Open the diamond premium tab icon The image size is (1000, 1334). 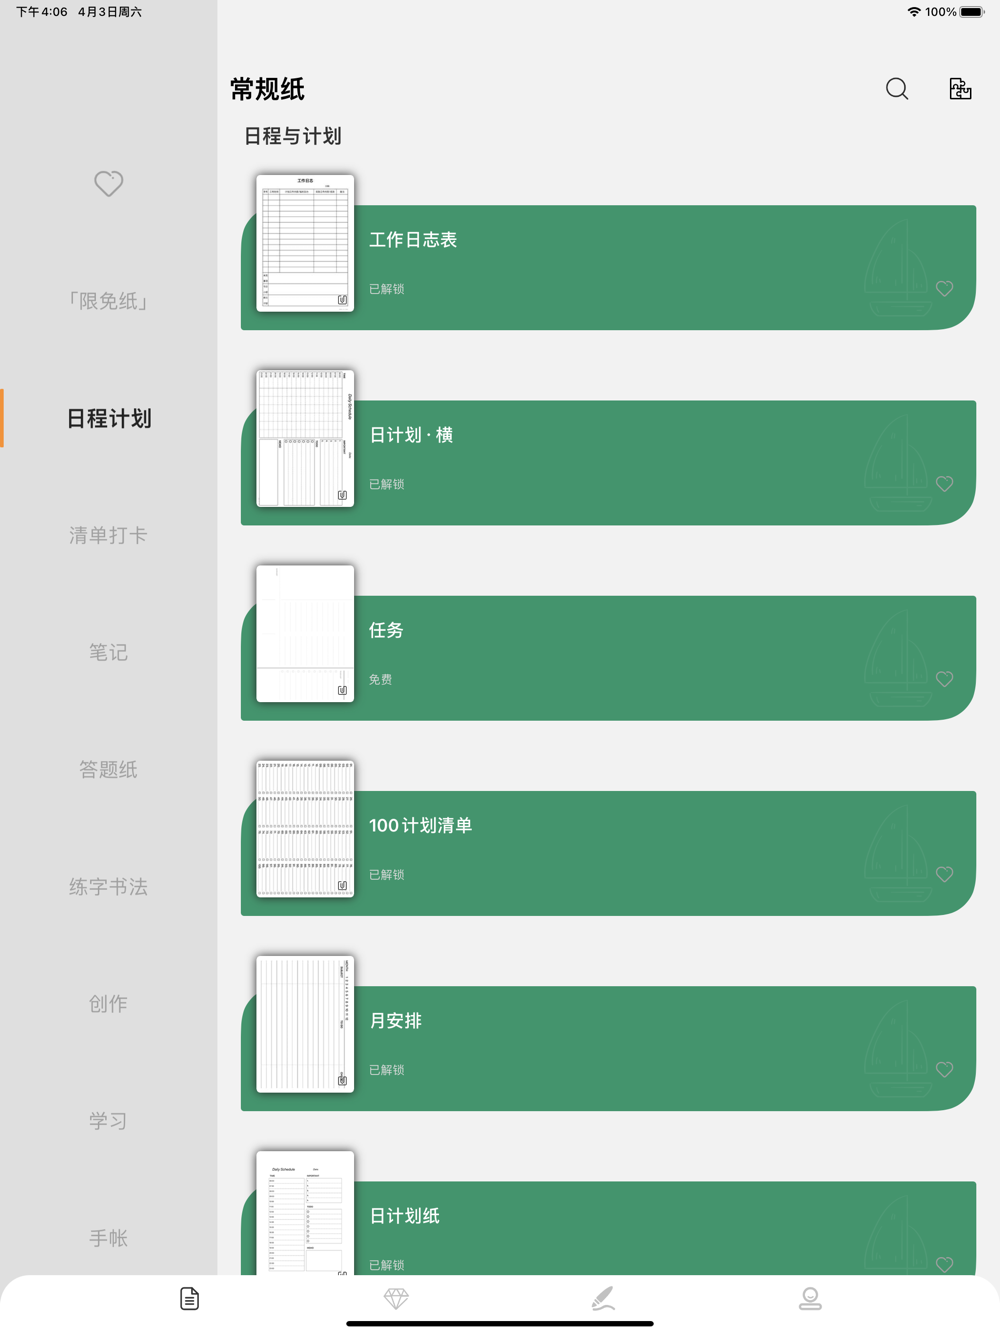[396, 1298]
